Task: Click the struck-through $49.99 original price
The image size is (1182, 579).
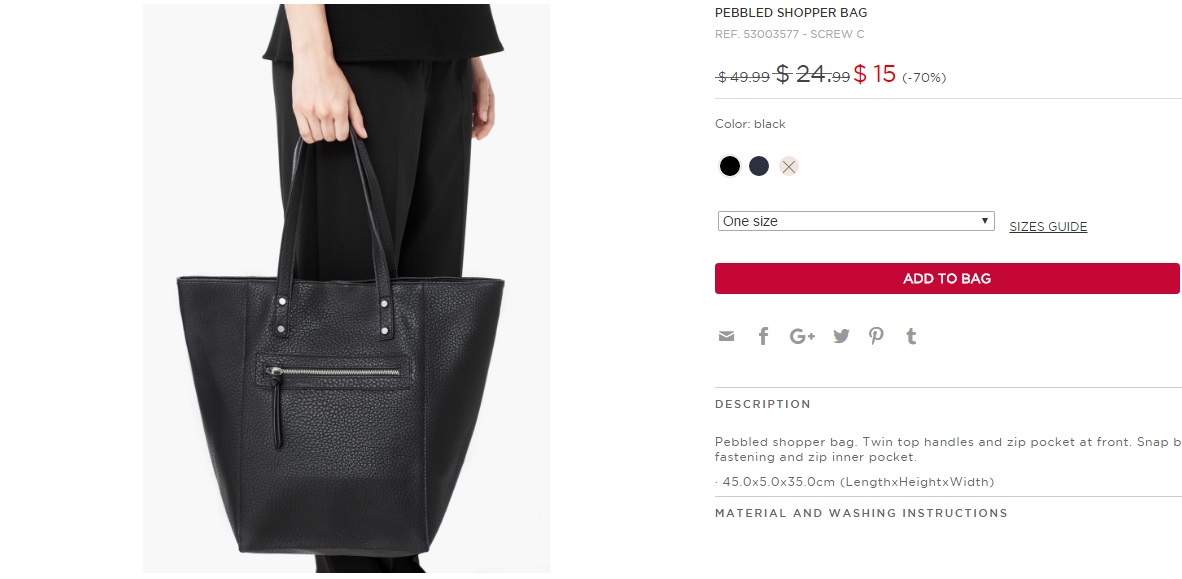Action: pyautogui.click(x=743, y=77)
